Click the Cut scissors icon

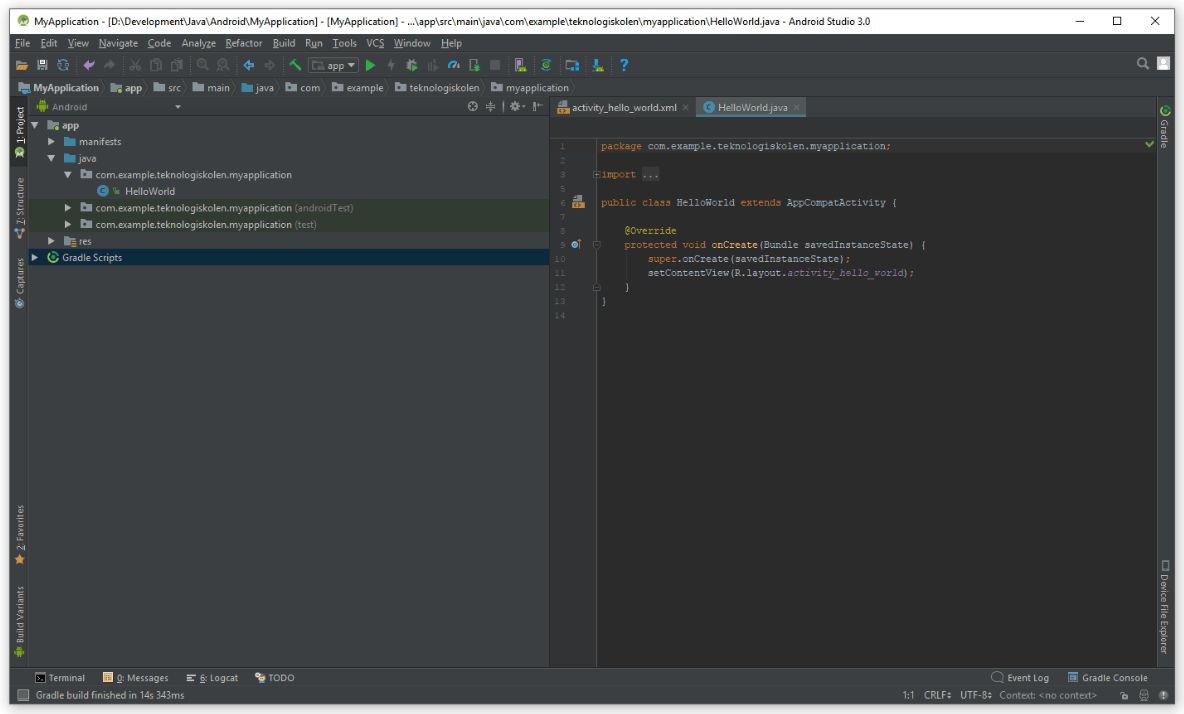pyautogui.click(x=135, y=66)
